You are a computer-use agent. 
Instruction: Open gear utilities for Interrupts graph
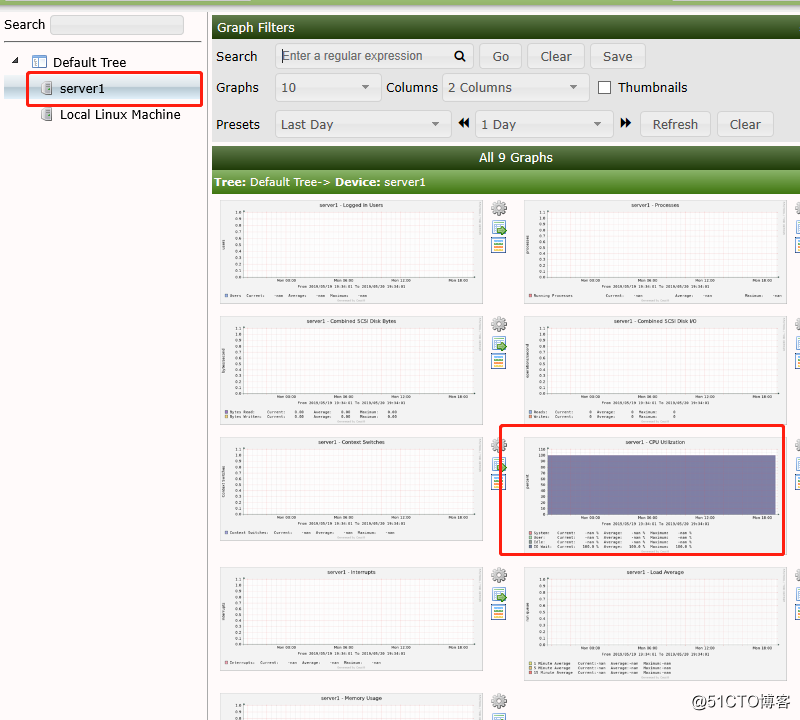(x=499, y=576)
